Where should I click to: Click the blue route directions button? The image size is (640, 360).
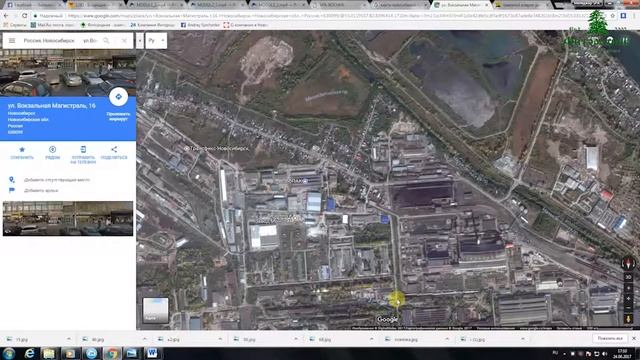click(x=118, y=97)
